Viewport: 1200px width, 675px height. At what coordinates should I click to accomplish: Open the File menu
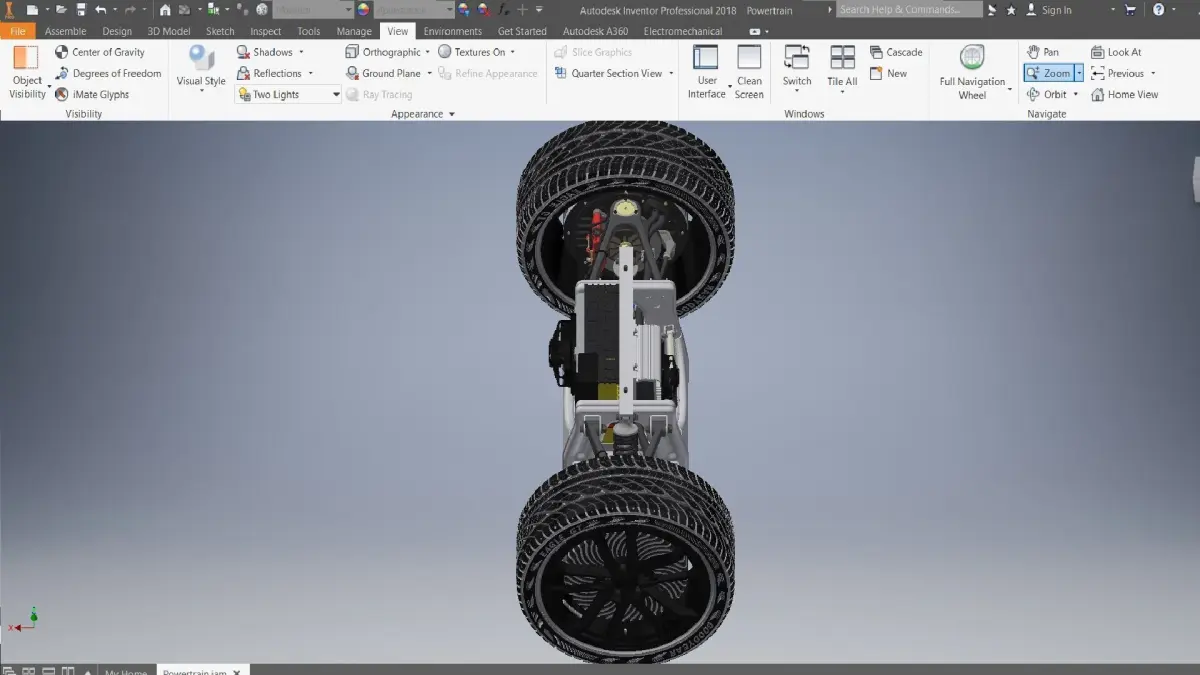pyautogui.click(x=17, y=31)
